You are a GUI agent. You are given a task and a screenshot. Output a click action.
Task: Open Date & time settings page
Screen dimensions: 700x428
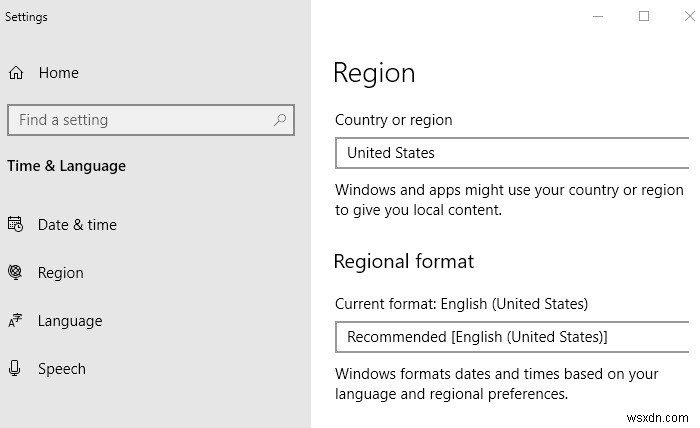[x=77, y=225]
